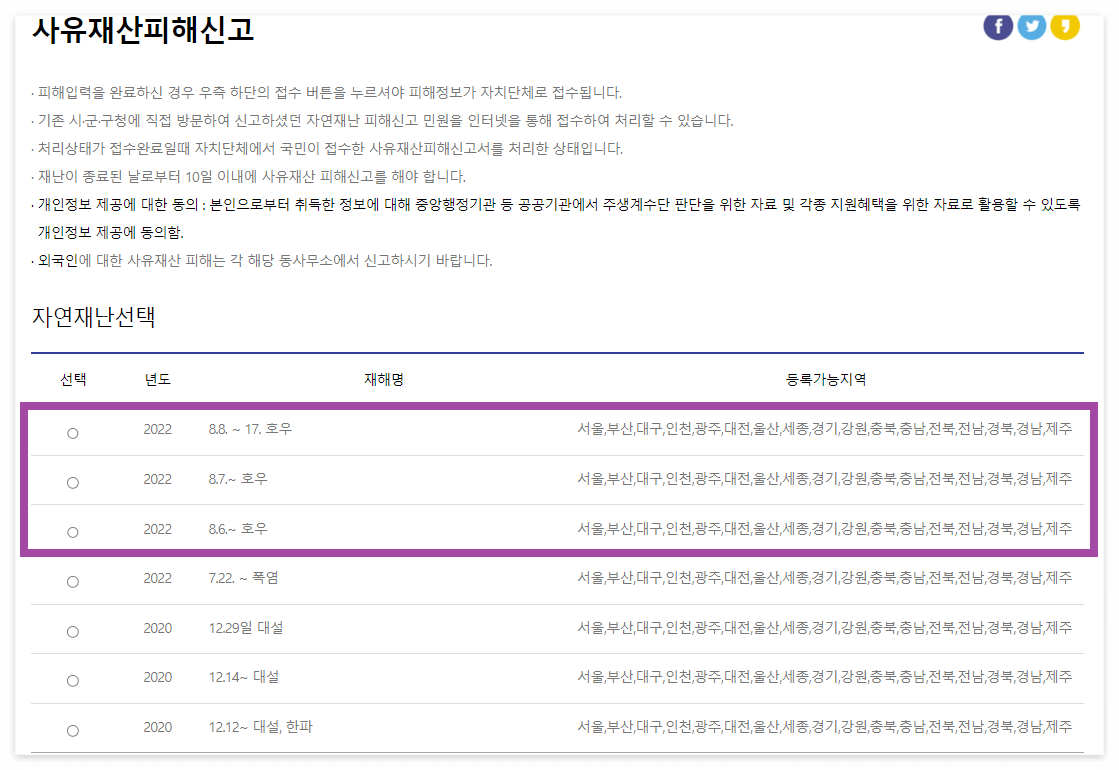Share this page via the Twitter icon
Image resolution: width=1119 pixels, height=770 pixels.
point(1031,26)
